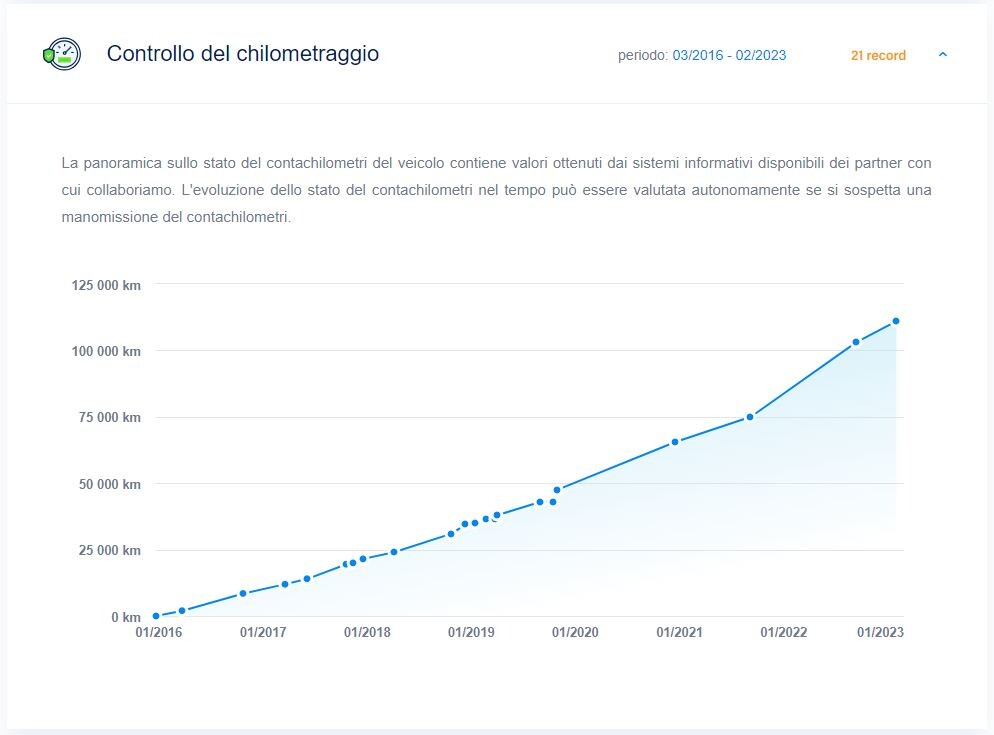This screenshot has width=994, height=735.
Task: Select the first data point at 0 km
Action: 156,616
